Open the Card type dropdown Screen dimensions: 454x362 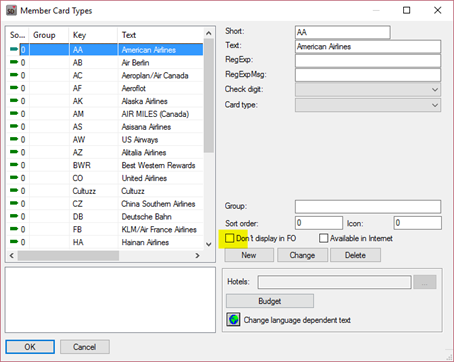(x=368, y=105)
